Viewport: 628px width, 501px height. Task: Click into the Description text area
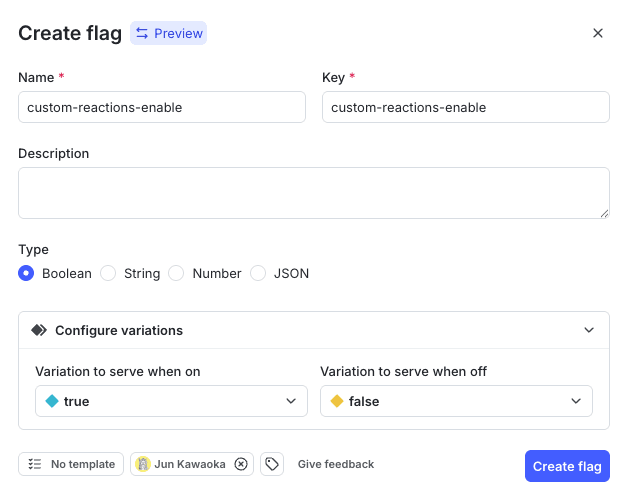313,193
